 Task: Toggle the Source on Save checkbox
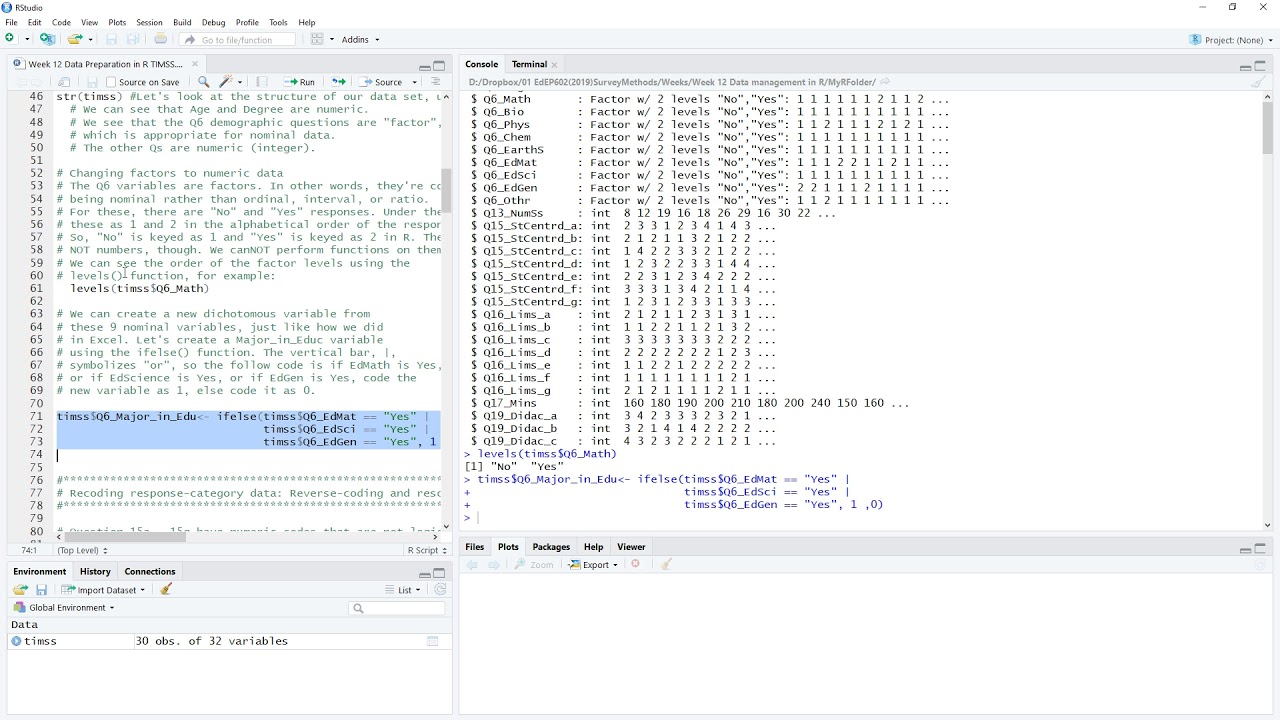click(x=112, y=82)
